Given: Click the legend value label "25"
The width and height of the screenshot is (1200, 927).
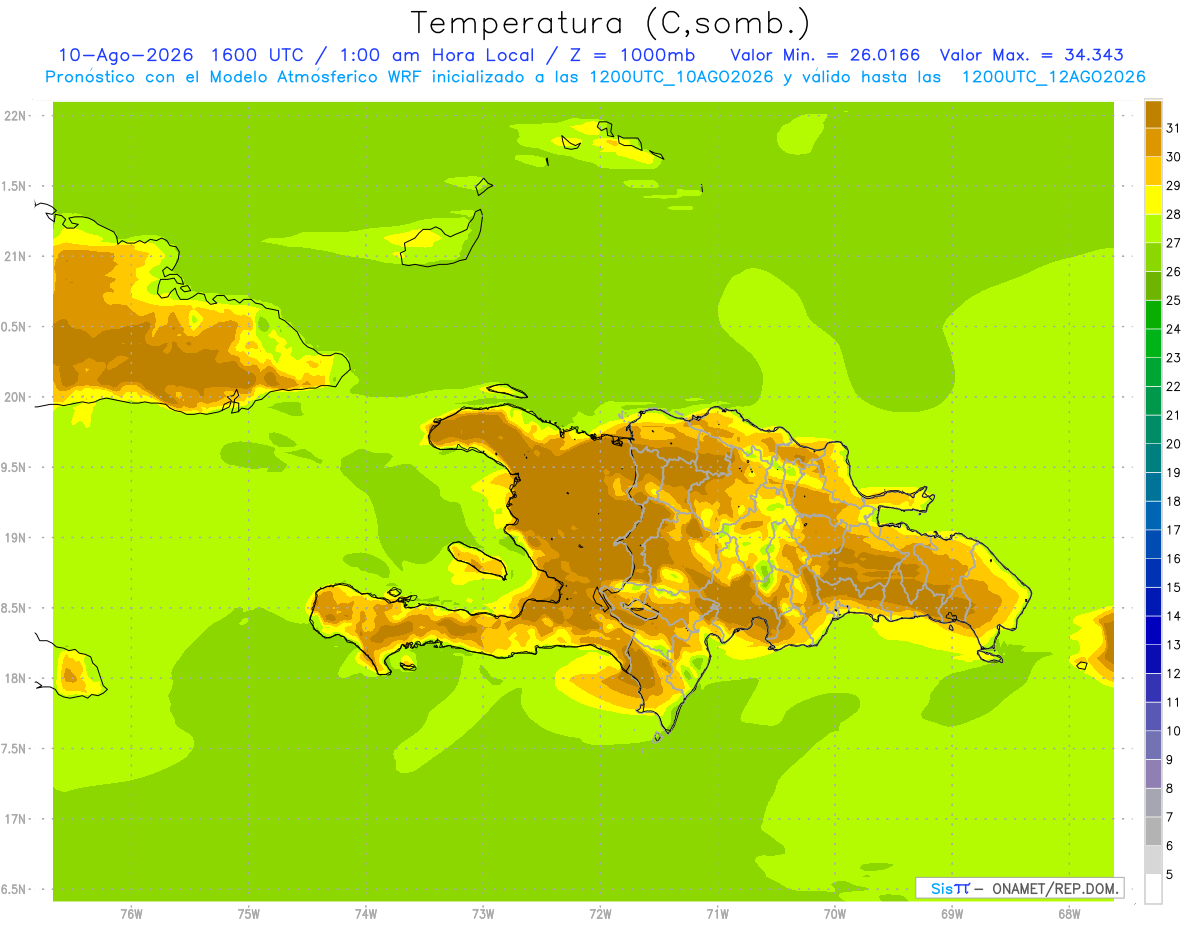Looking at the screenshot, I should click(1173, 300).
